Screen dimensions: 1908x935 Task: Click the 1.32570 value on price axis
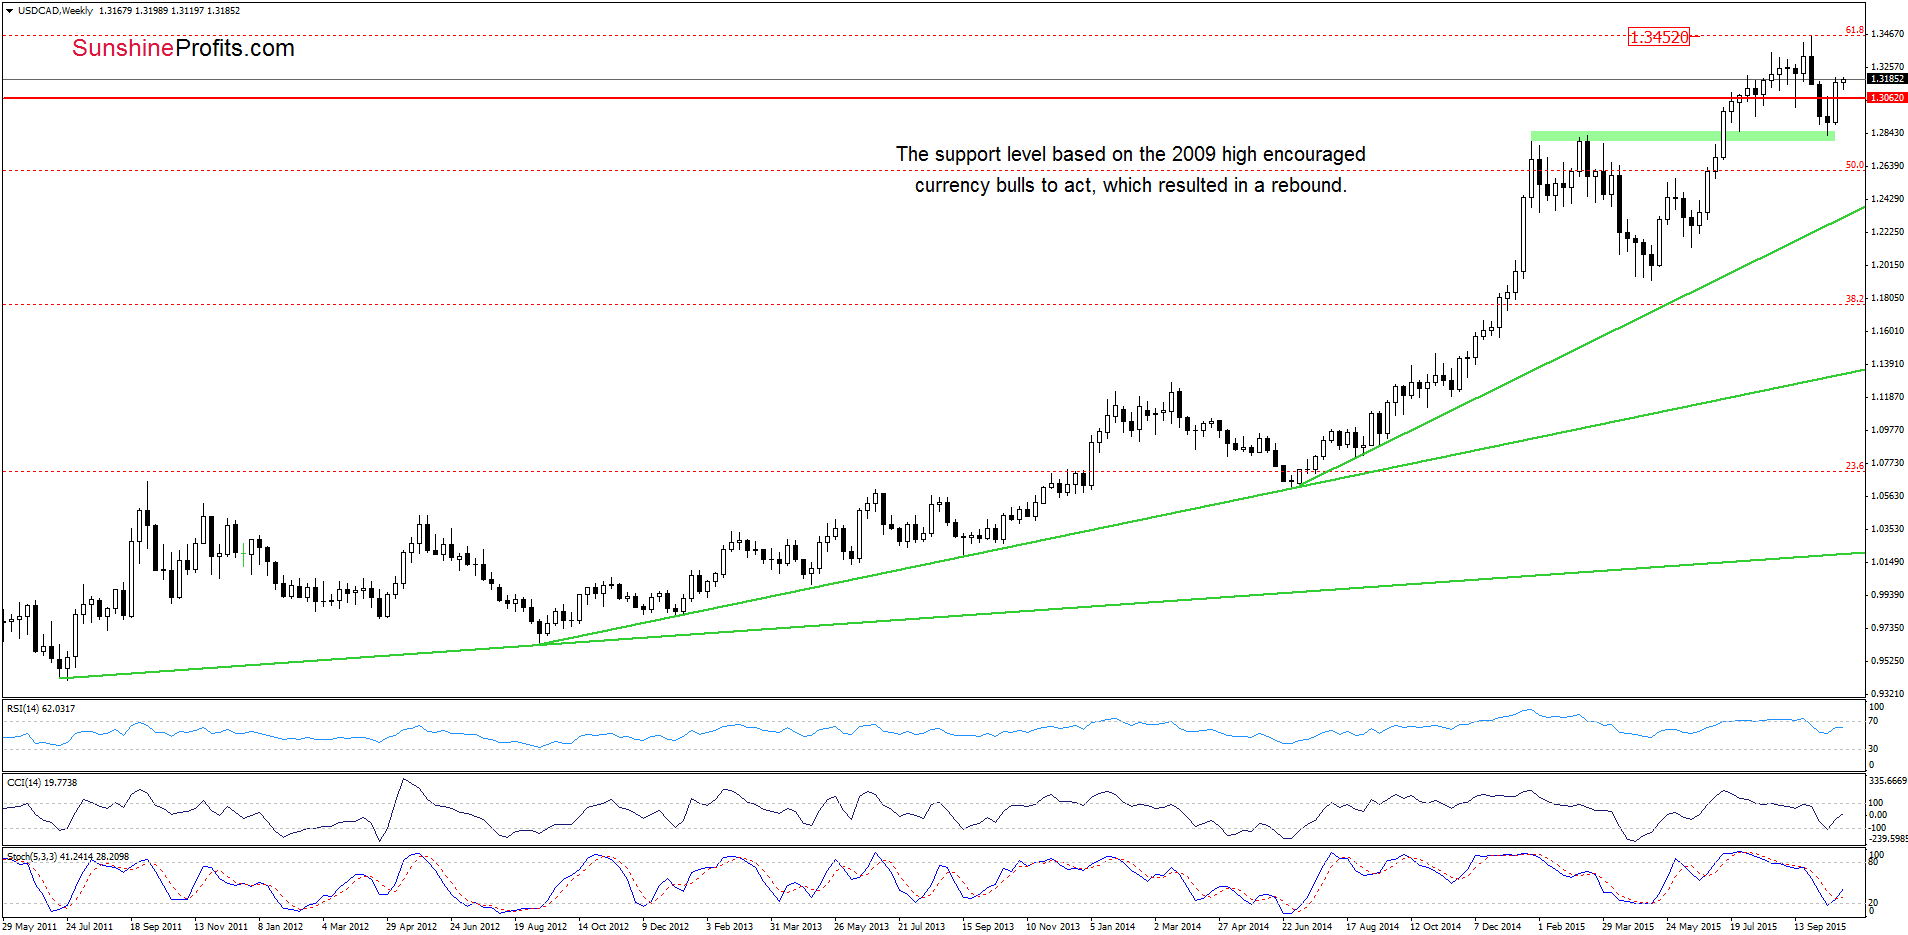pyautogui.click(x=1887, y=66)
